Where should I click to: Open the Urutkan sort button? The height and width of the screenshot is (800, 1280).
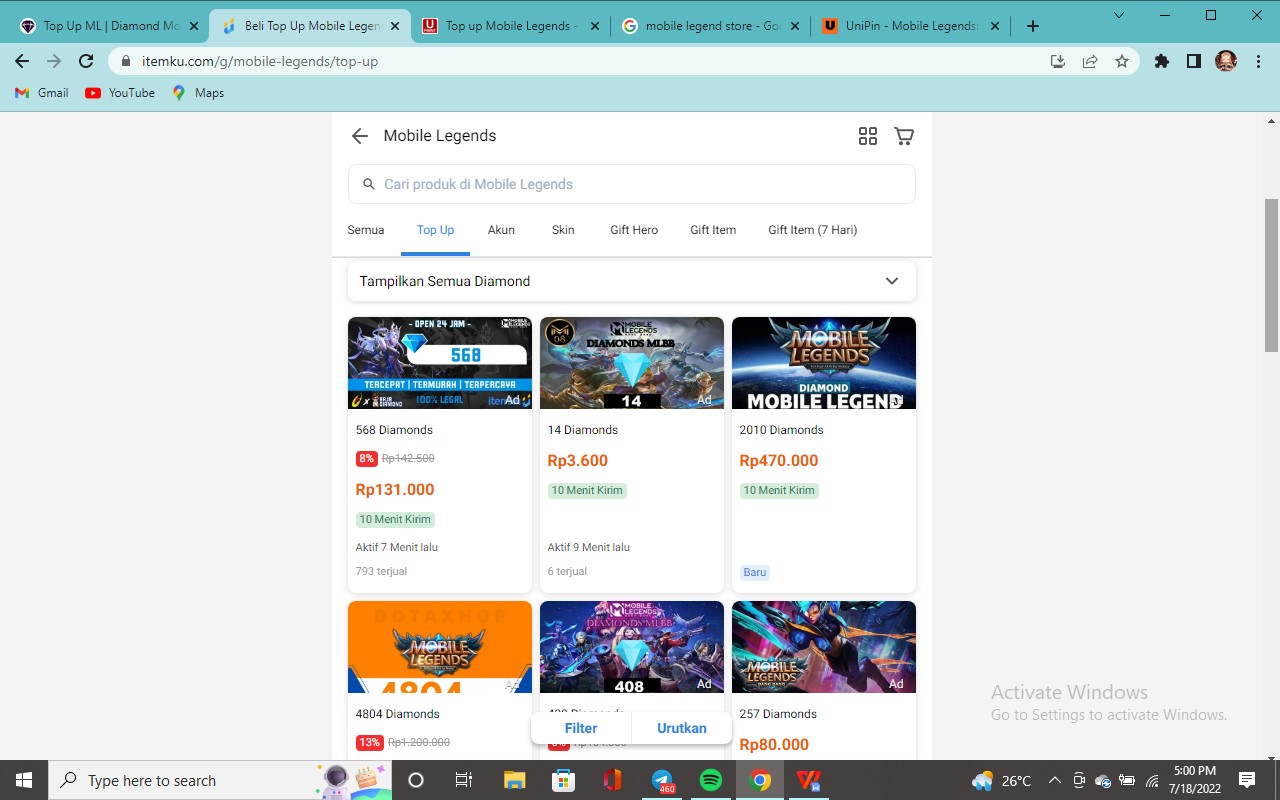[x=682, y=728]
